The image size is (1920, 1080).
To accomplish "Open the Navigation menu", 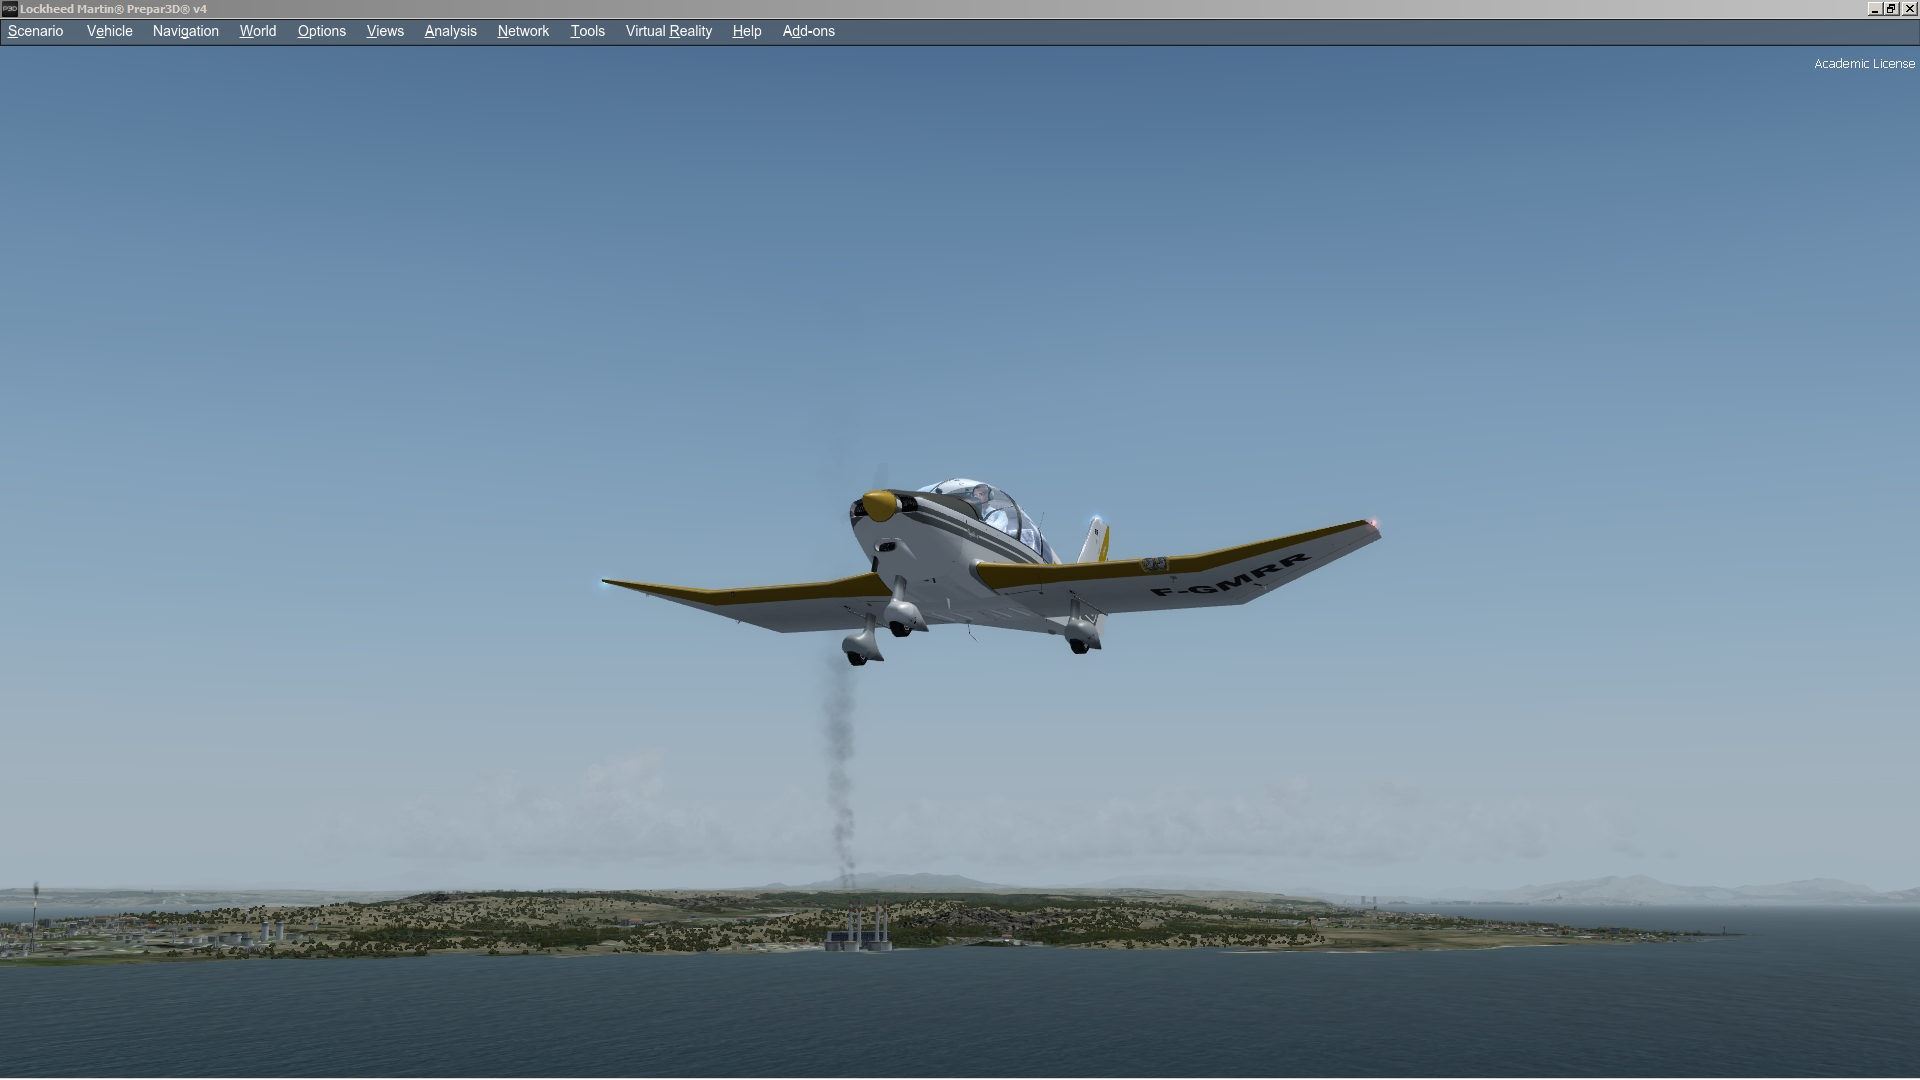I will coord(186,31).
